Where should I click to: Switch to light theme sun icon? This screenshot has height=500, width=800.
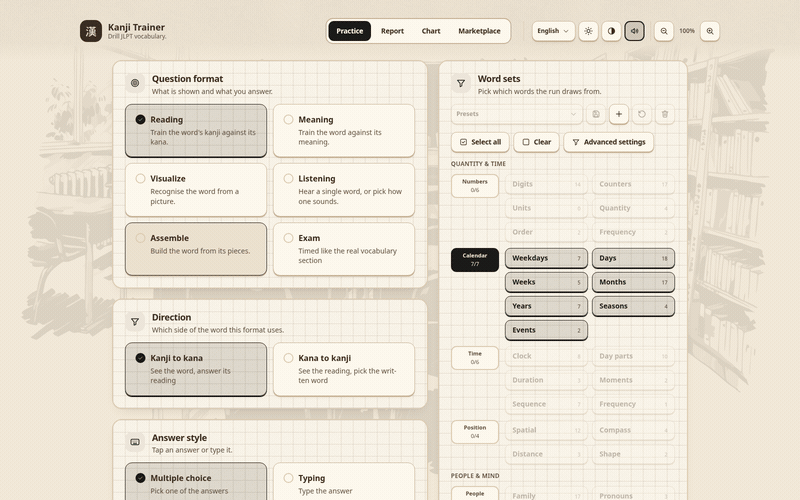coord(588,31)
